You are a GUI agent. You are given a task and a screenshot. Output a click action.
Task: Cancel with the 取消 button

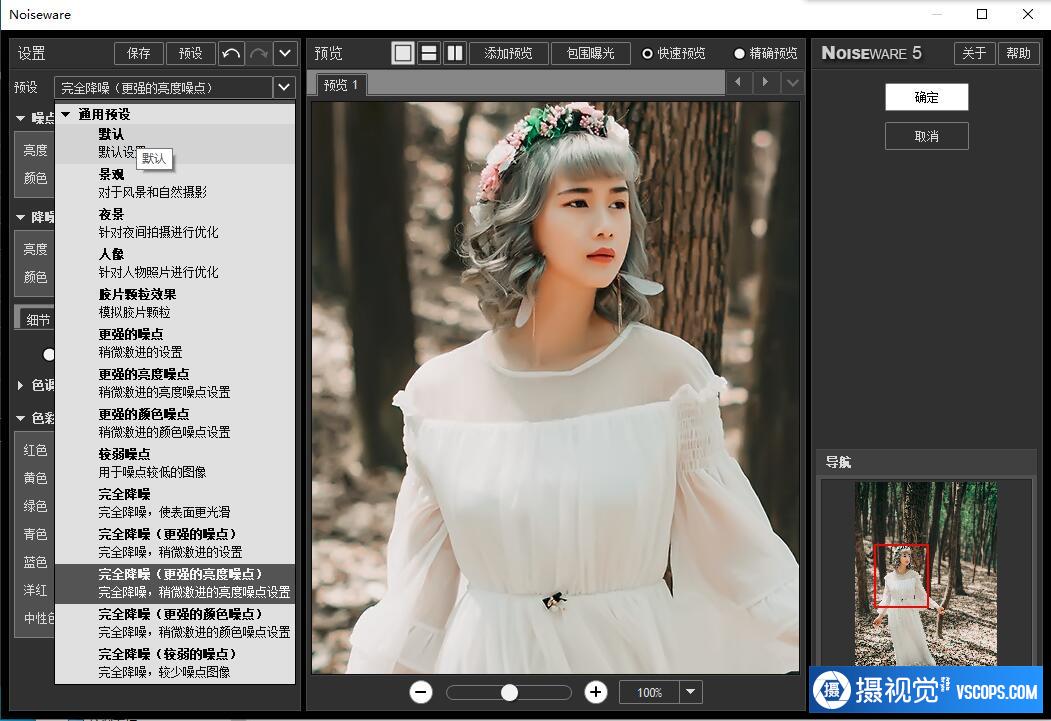(926, 136)
